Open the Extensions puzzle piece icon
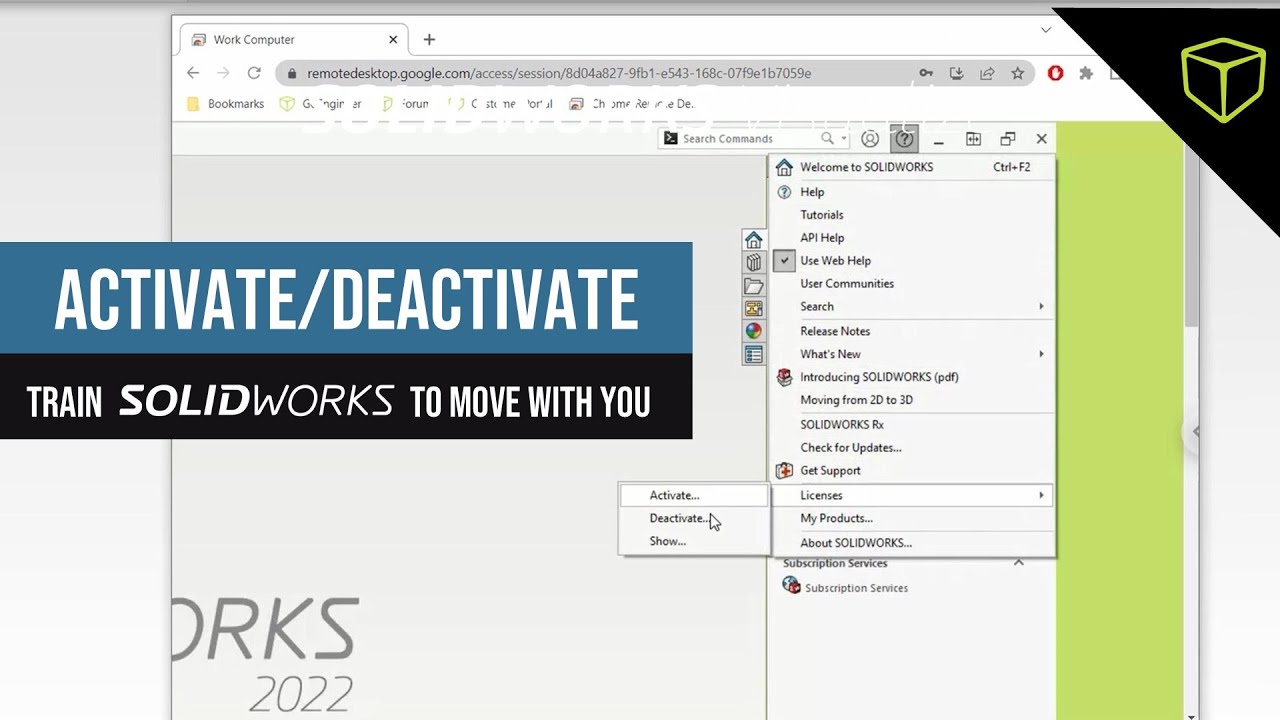The height and width of the screenshot is (720, 1280). coord(1086,73)
